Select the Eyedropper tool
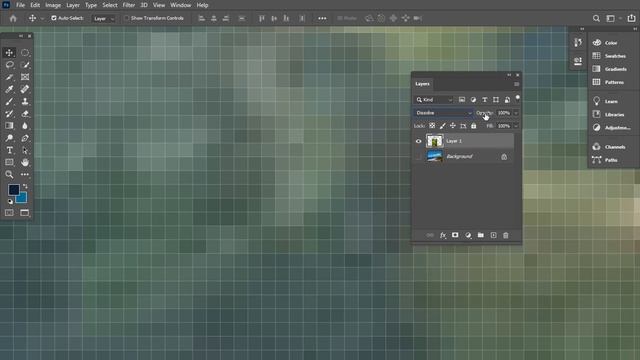This screenshot has height=360, width=640. 9,89
